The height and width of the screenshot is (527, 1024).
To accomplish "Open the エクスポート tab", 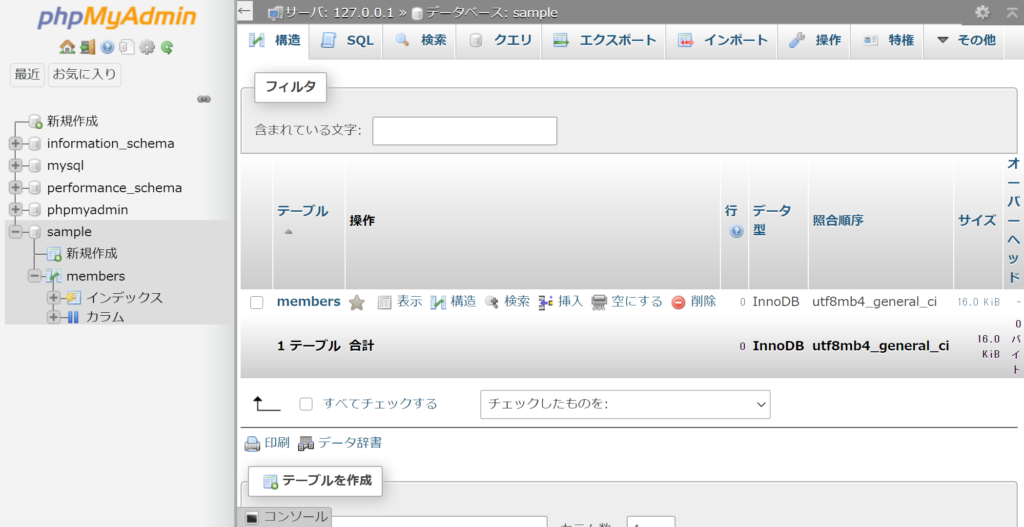I will tap(605, 41).
